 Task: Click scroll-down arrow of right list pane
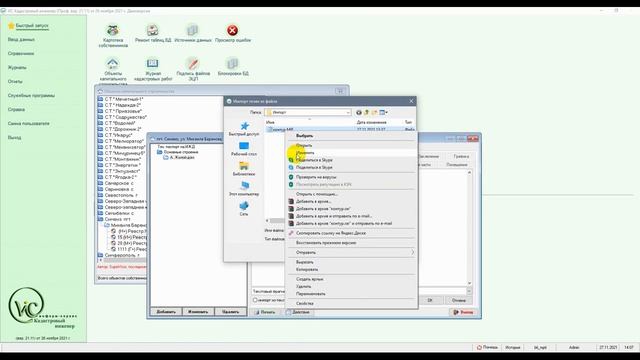469,283
